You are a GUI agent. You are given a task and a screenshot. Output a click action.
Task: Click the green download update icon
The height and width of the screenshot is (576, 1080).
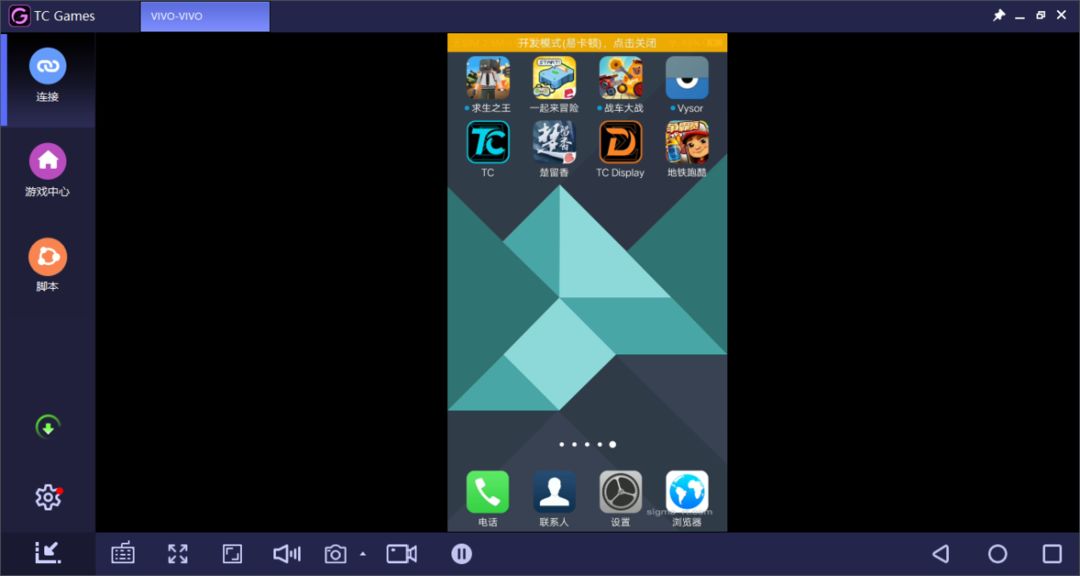pyautogui.click(x=48, y=427)
